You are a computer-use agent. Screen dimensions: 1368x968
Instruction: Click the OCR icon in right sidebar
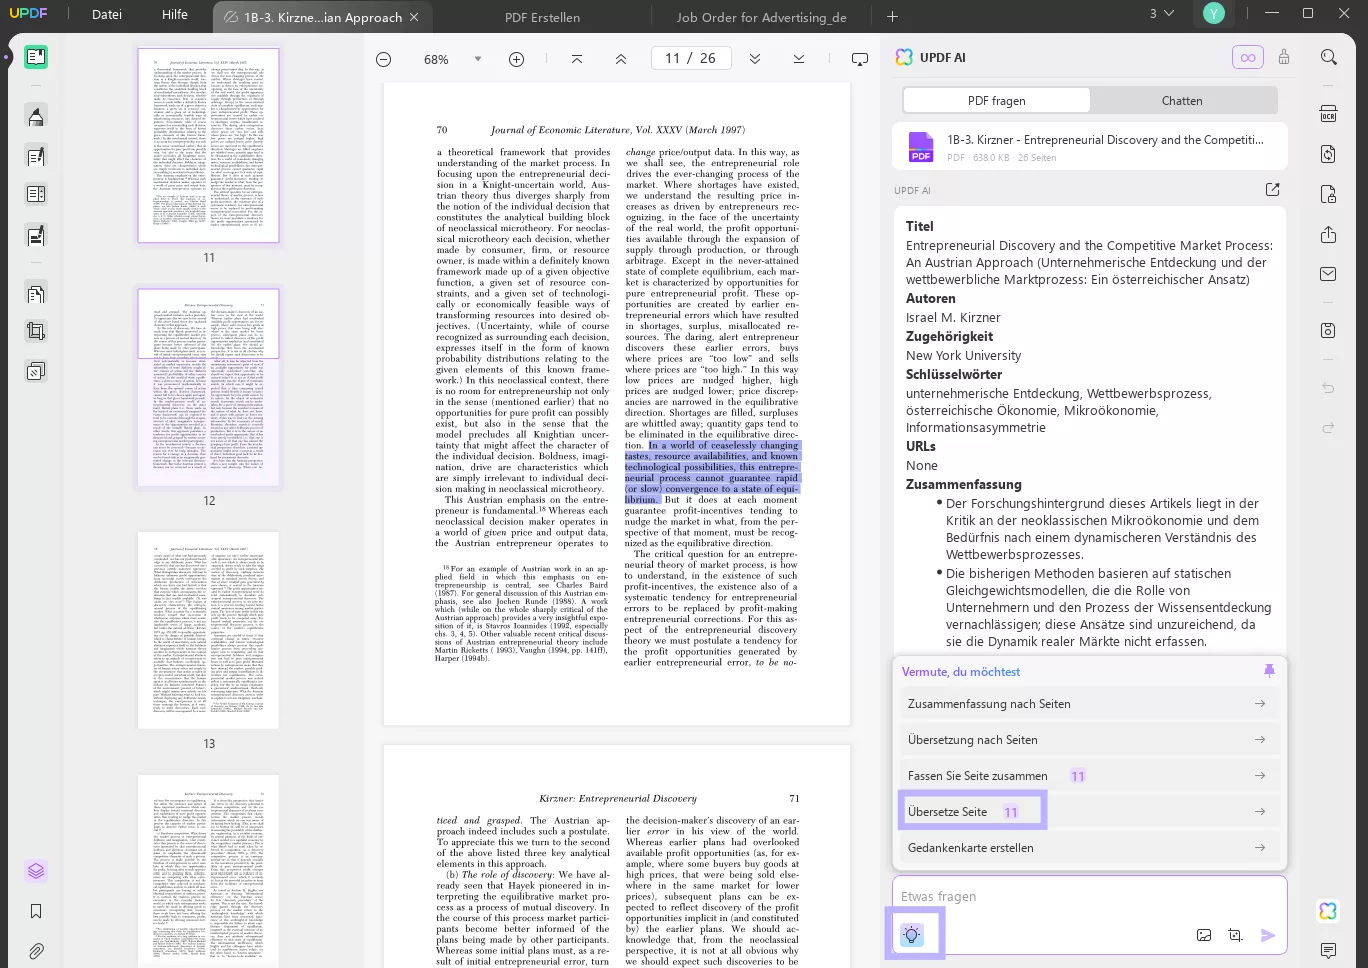click(x=1328, y=114)
